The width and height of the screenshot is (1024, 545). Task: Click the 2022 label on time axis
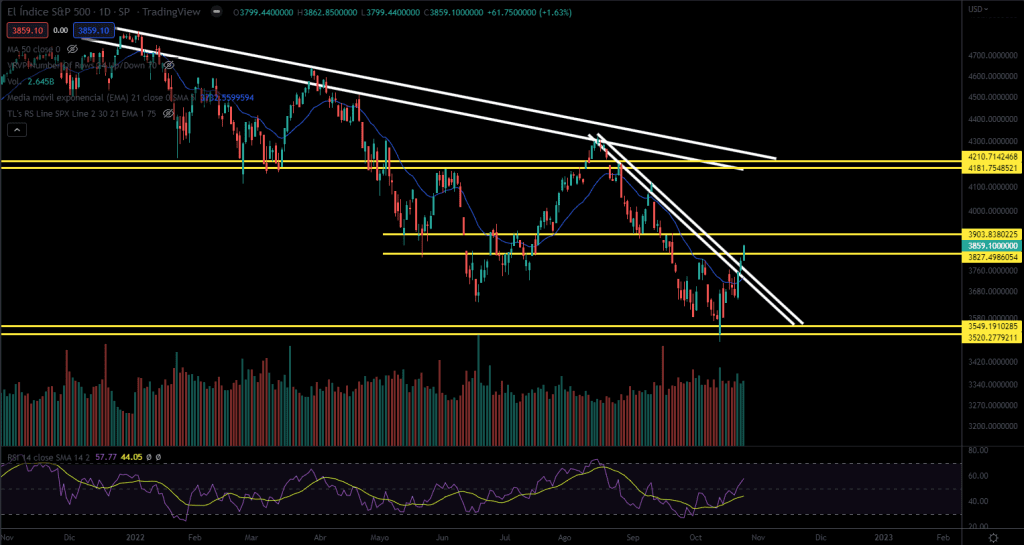coord(135,537)
